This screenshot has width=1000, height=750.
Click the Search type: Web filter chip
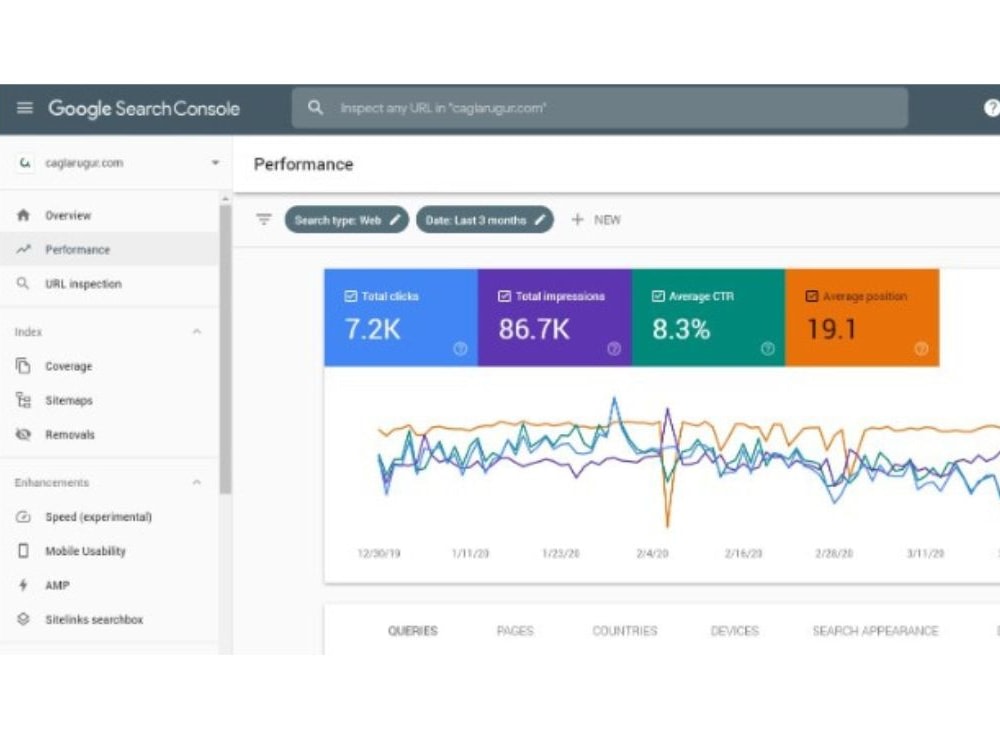346,219
